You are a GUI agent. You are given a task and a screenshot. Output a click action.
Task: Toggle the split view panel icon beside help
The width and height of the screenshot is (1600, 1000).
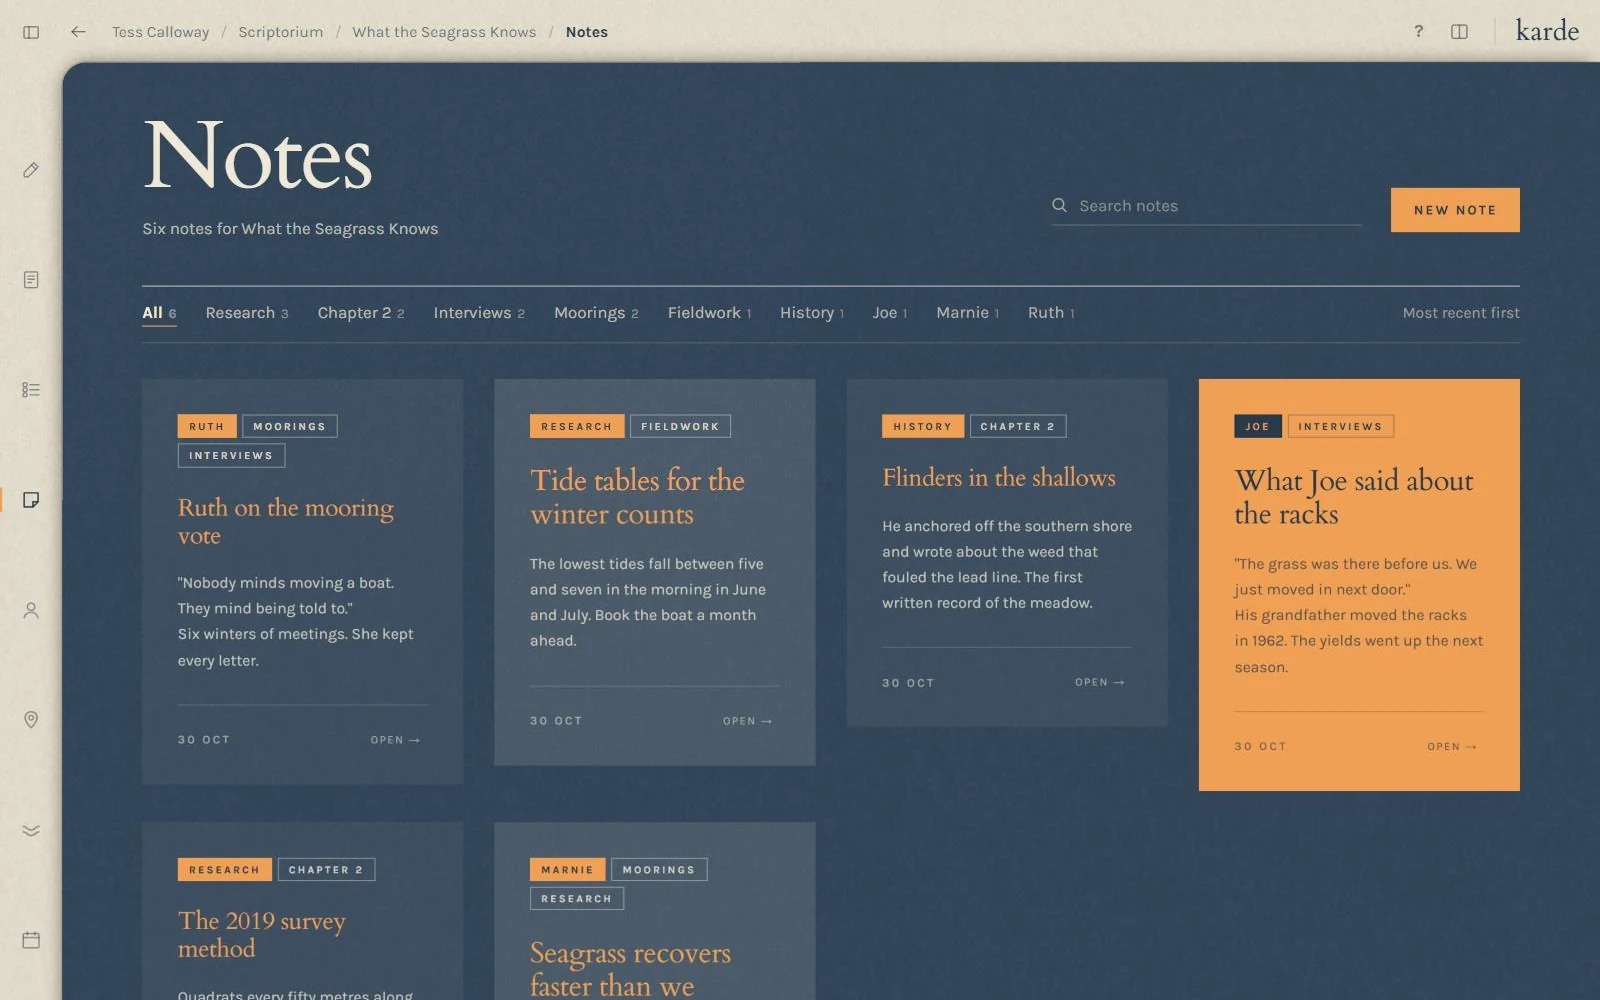point(1459,32)
